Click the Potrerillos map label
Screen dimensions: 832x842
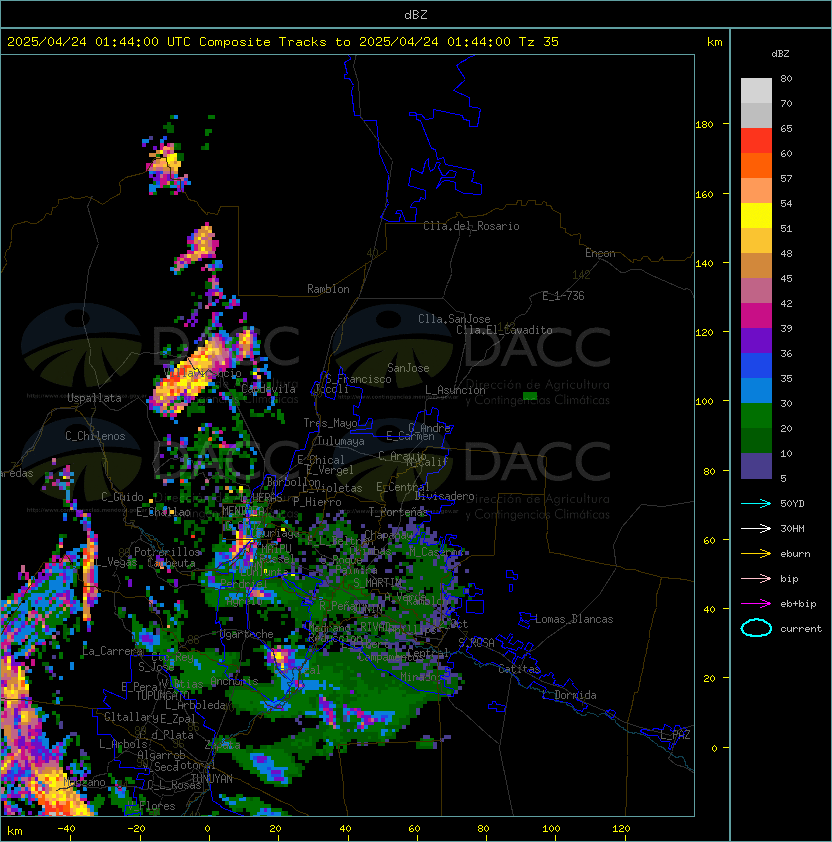(167, 552)
